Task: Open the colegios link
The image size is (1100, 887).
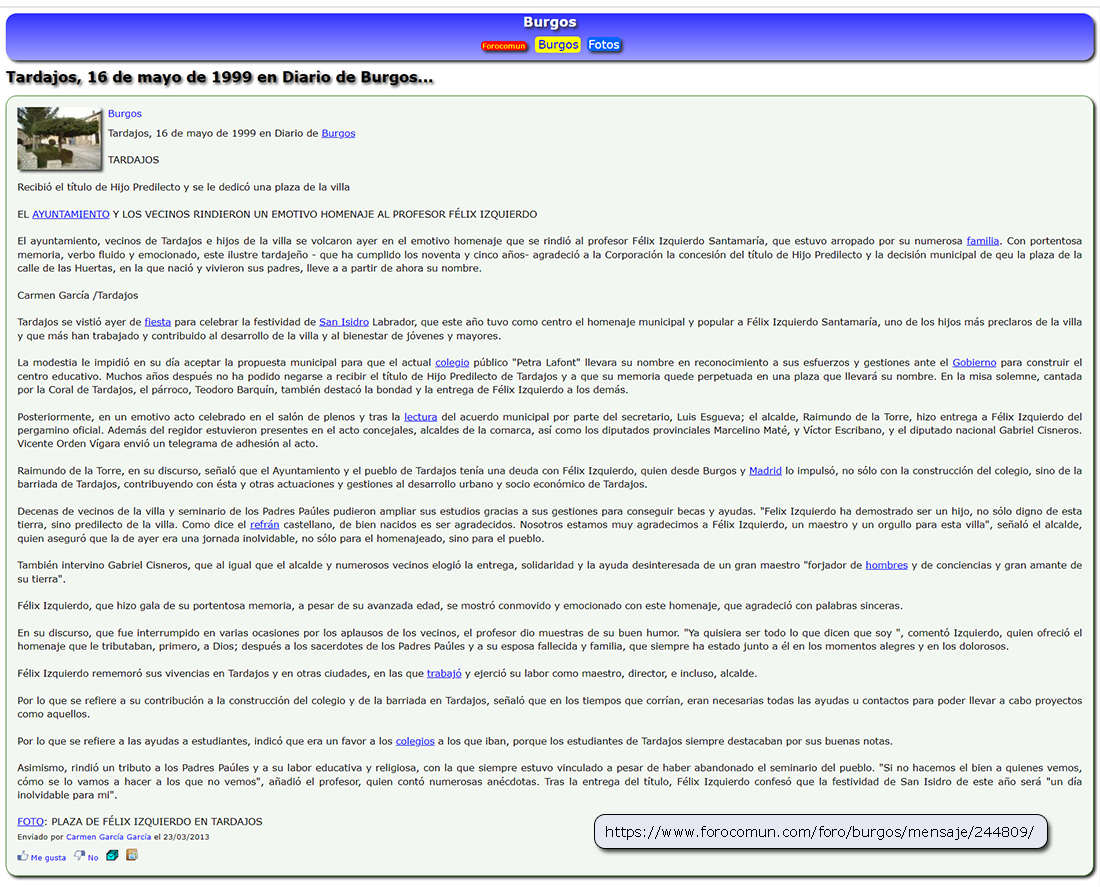Action: point(415,741)
